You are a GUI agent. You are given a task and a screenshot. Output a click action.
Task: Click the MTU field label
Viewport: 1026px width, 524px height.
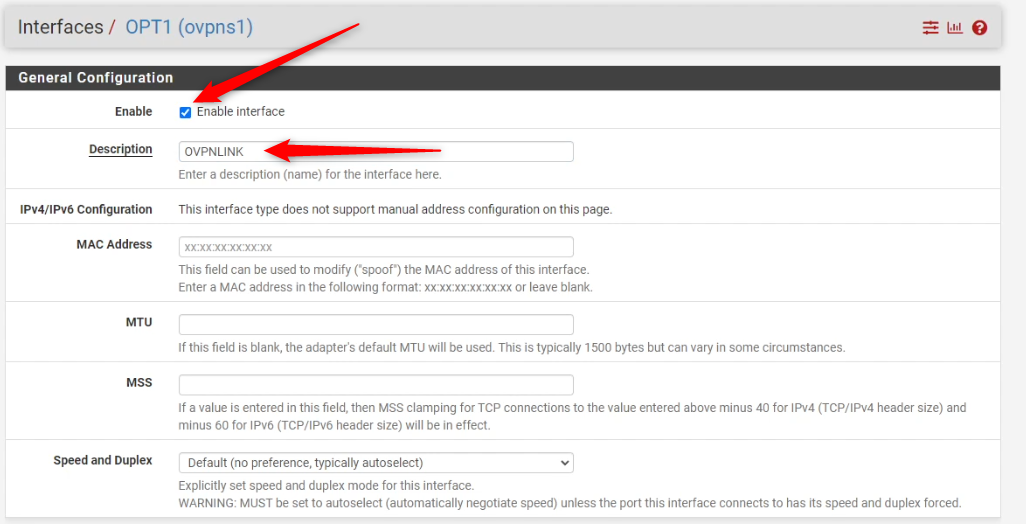[x=138, y=322]
